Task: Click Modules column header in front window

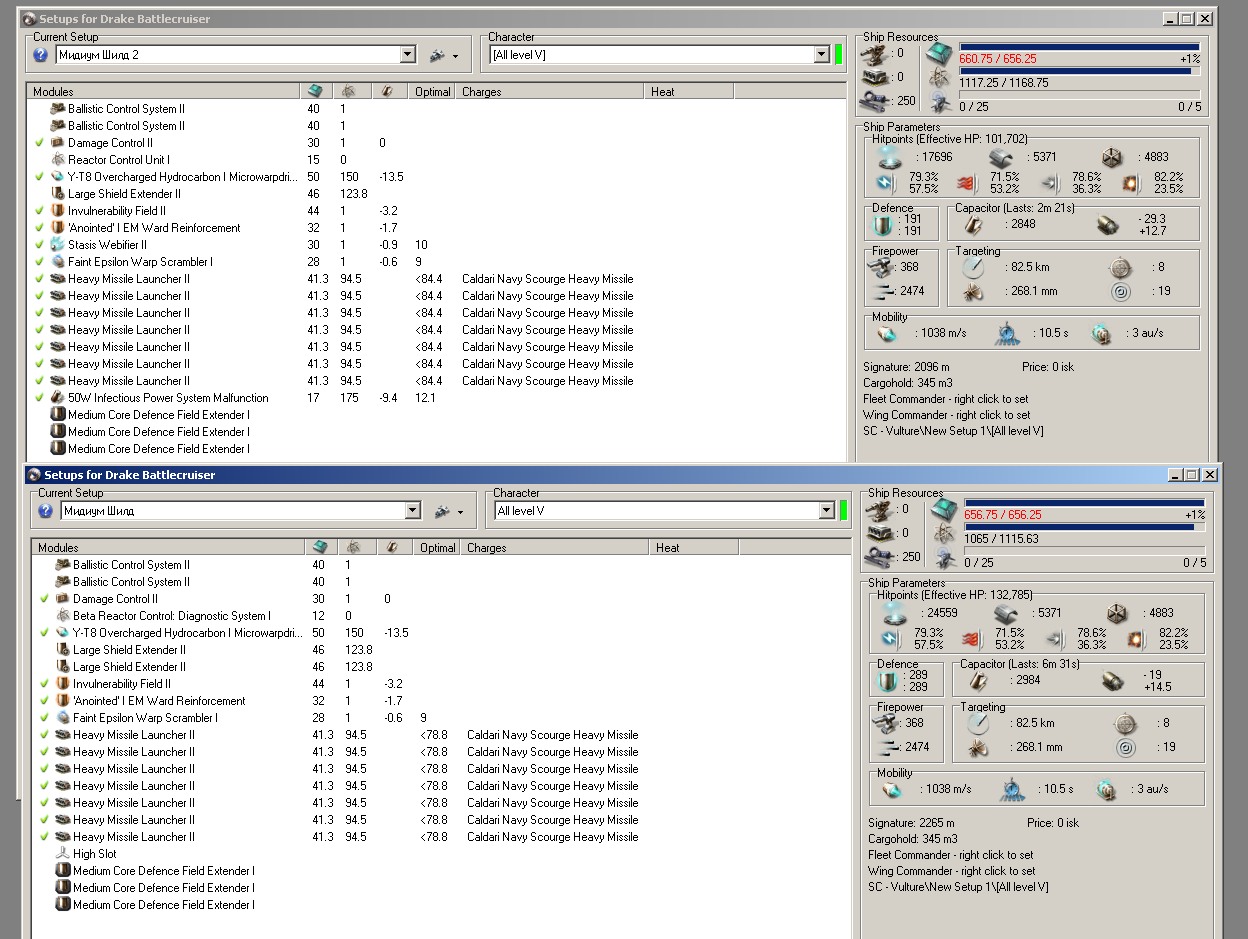Action: click(168, 548)
